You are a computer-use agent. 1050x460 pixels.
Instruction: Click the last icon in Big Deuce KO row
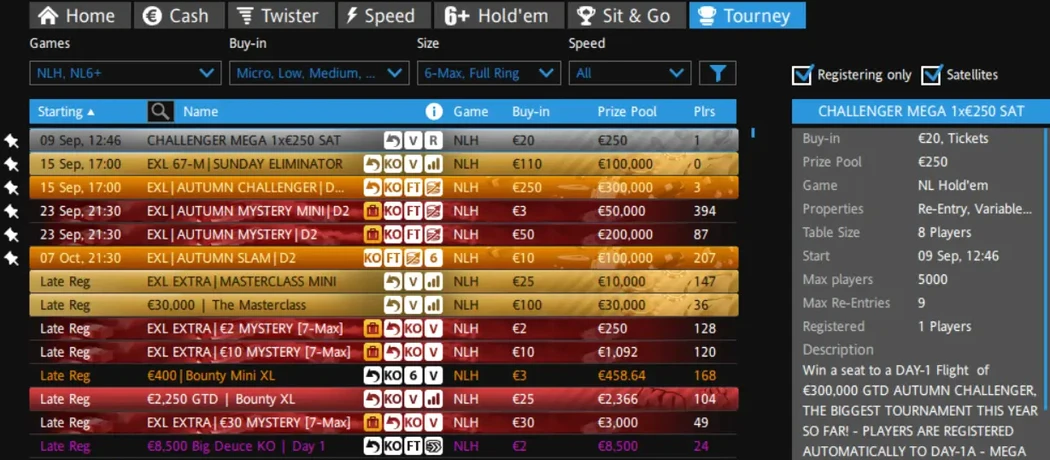click(x=433, y=446)
